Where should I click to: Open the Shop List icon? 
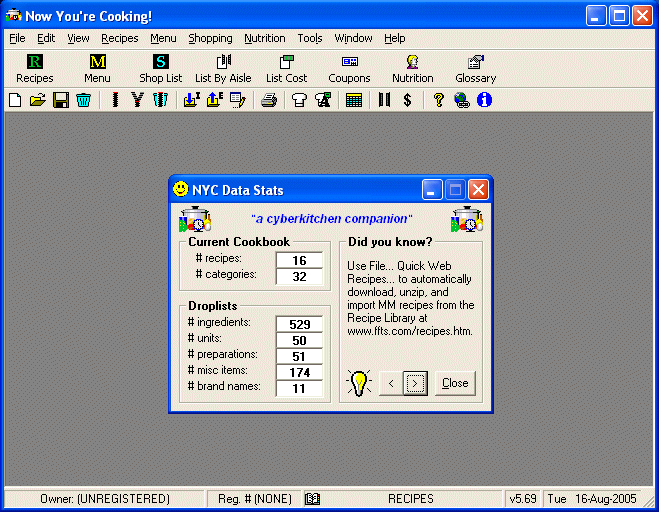pos(160,68)
